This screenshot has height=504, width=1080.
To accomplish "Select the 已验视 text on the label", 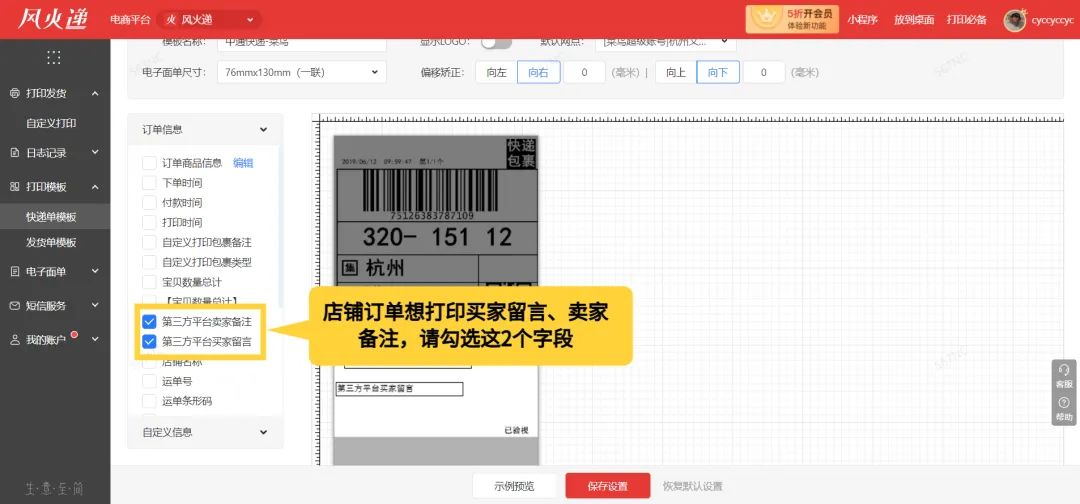I will click(x=516, y=430).
